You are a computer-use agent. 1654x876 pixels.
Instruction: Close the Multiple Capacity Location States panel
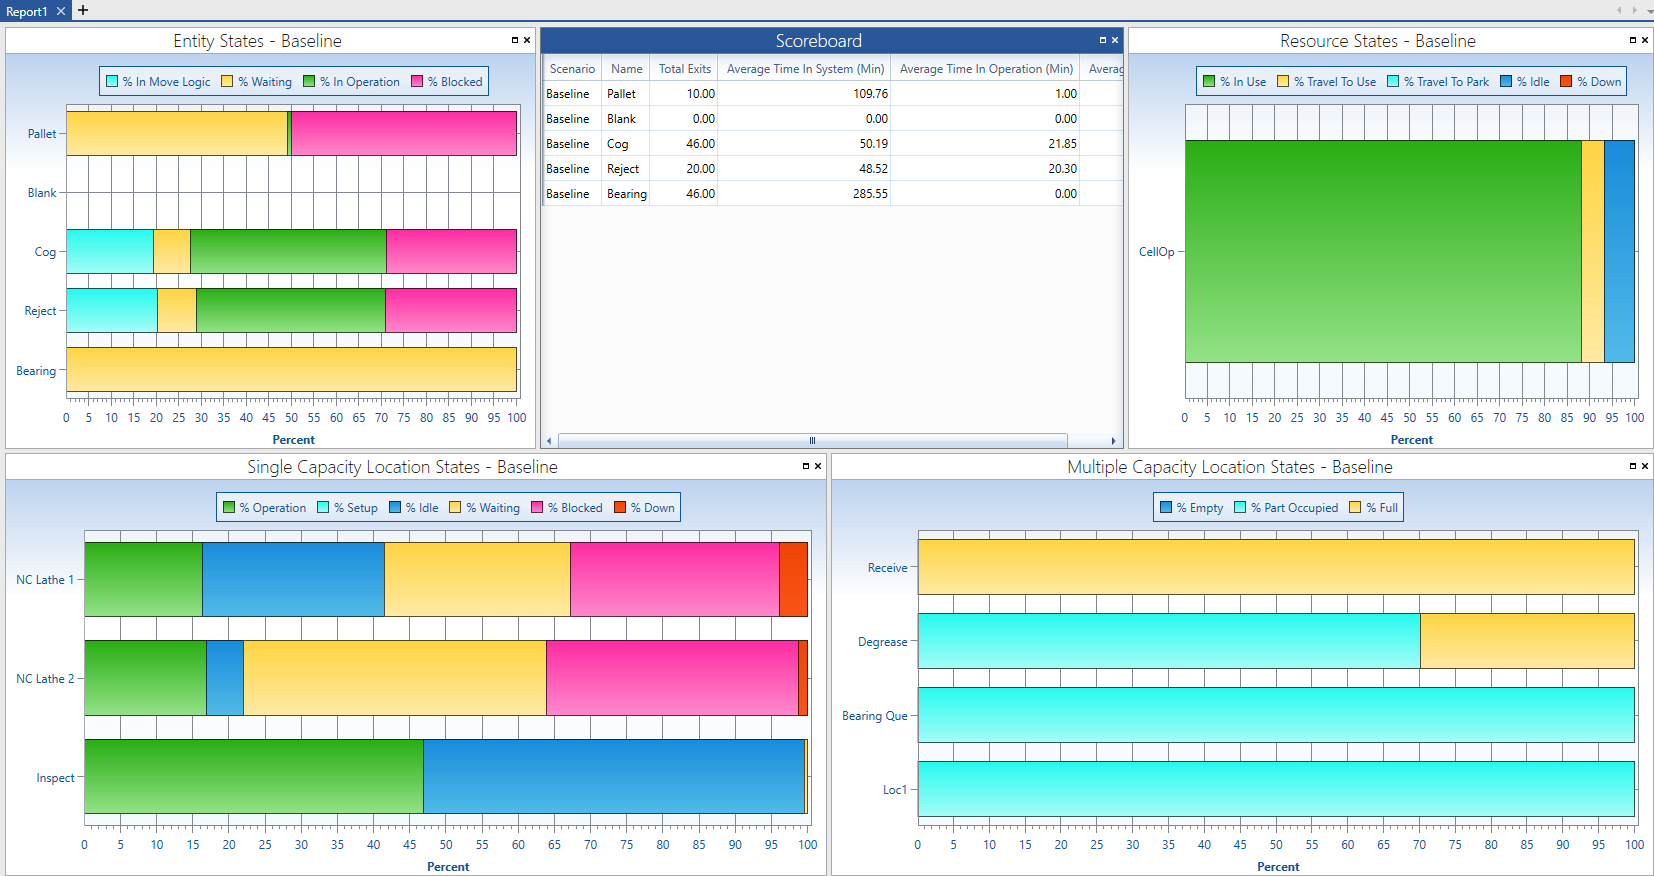tap(1645, 466)
